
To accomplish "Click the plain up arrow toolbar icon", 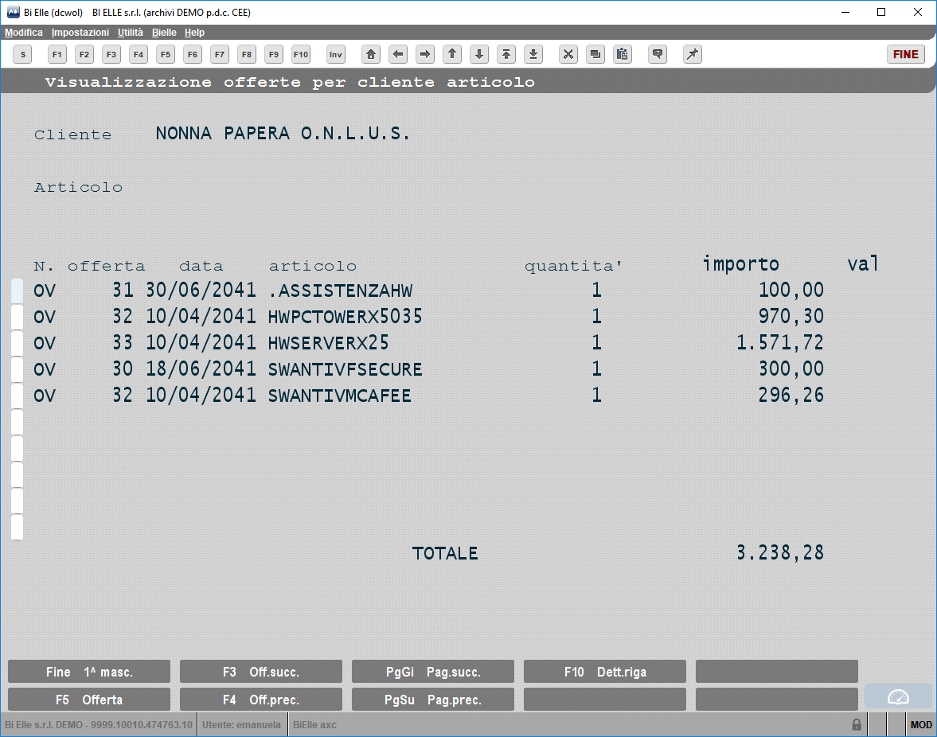I will point(452,54).
